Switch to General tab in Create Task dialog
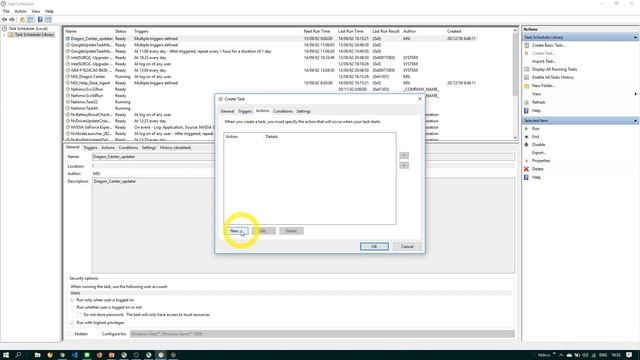The width and height of the screenshot is (640, 360). pyautogui.click(x=227, y=111)
